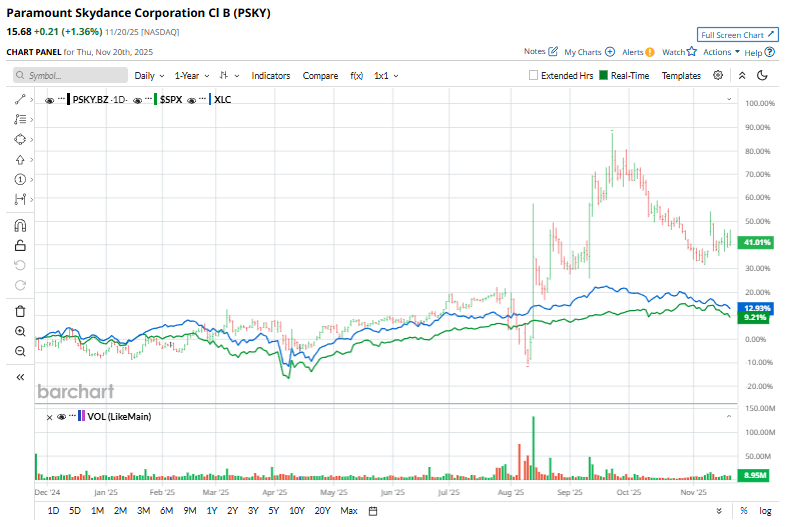Collapse the volume pane chevron
Image resolution: width=785 pixels, height=527 pixels.
(729, 416)
